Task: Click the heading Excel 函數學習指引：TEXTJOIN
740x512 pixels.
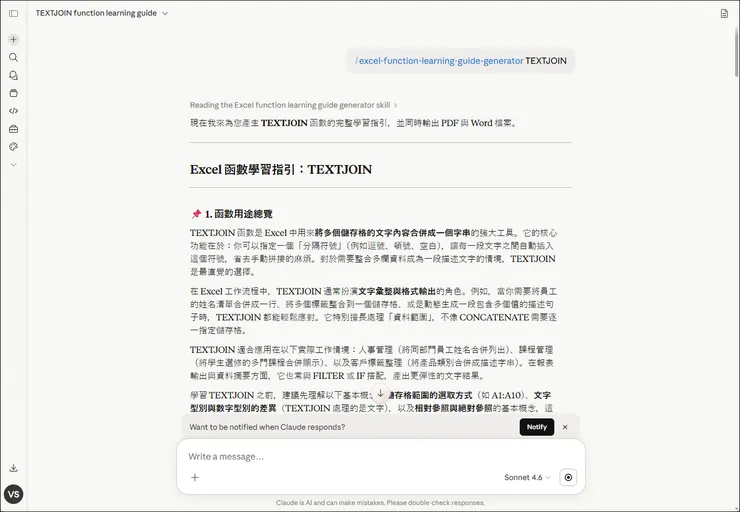Action: 281,170
